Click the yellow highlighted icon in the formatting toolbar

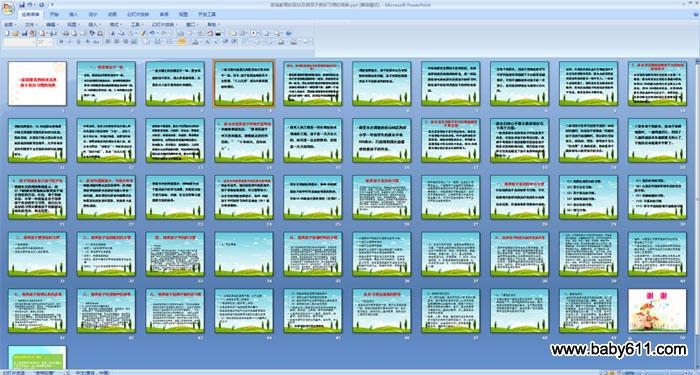pos(181,42)
